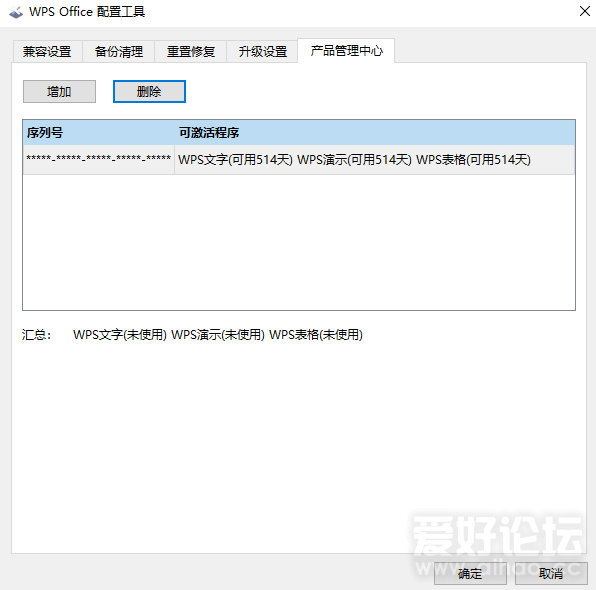Open the 备份清理 tab

[119, 51]
